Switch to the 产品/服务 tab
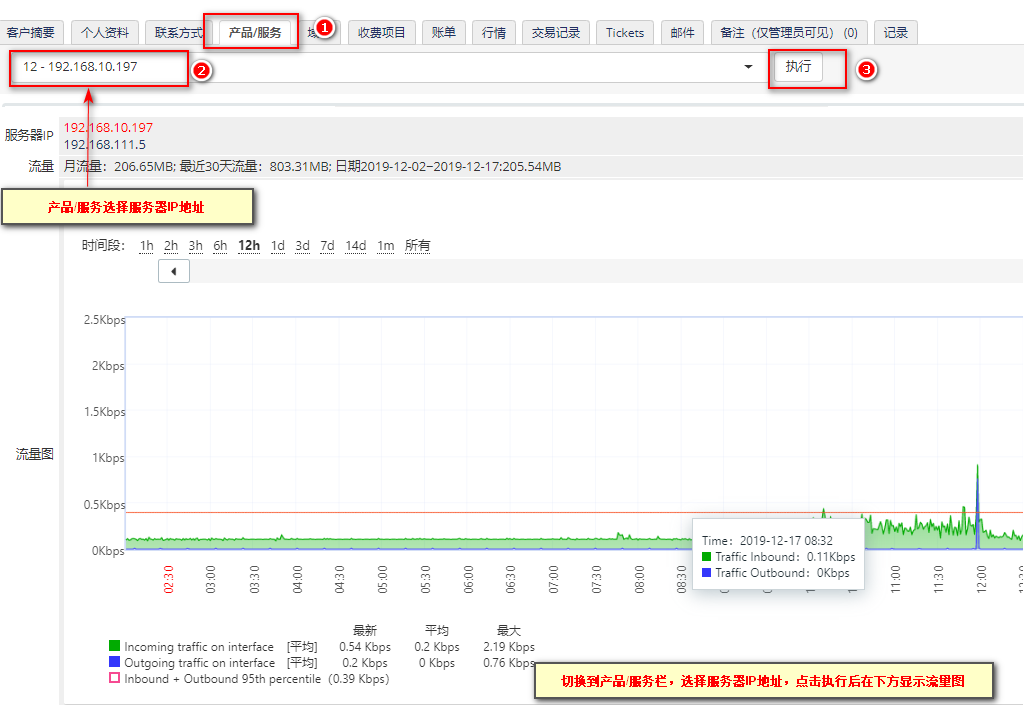This screenshot has height=705, width=1024. pos(255,33)
